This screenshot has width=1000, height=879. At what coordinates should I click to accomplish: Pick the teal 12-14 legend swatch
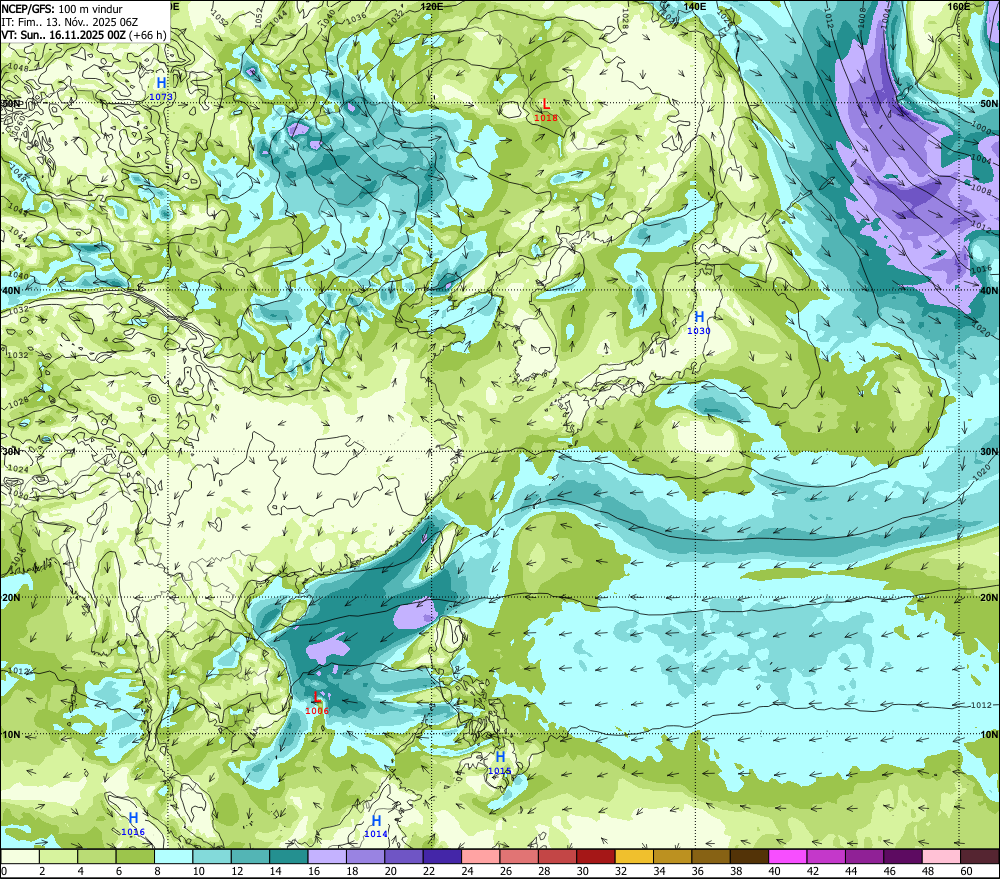point(250,857)
